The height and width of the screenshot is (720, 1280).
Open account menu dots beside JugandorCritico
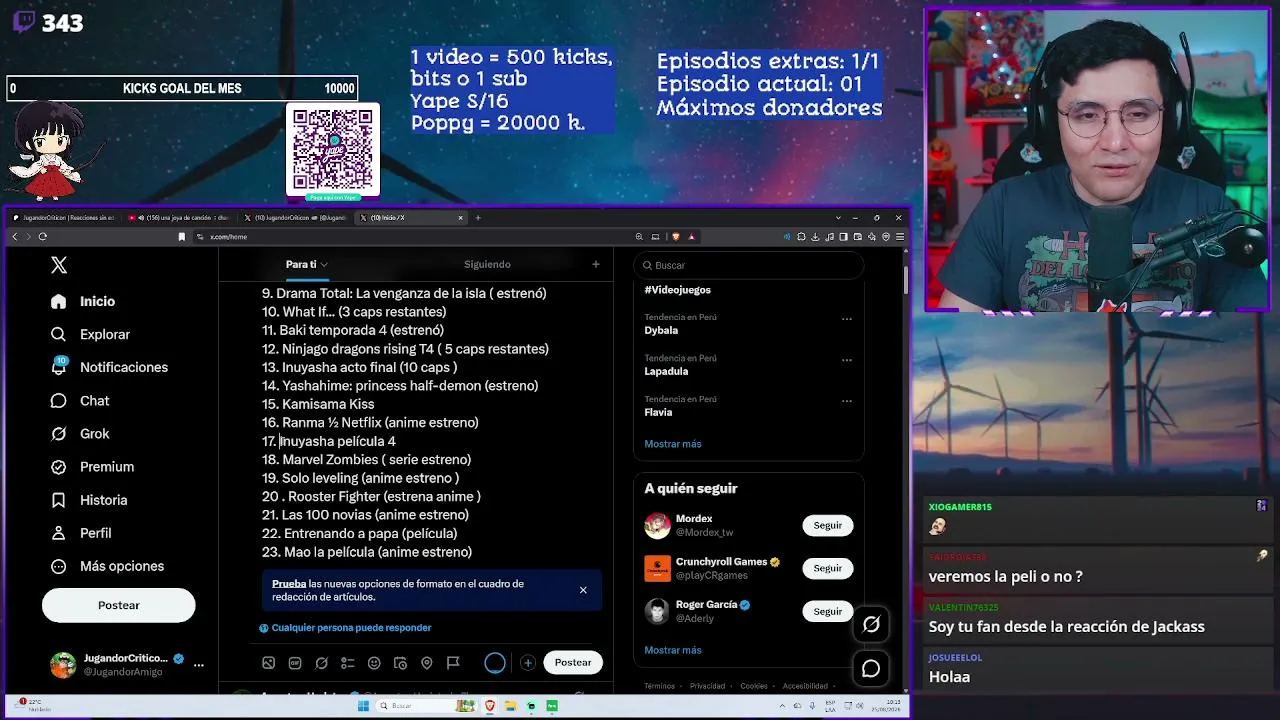click(198, 665)
